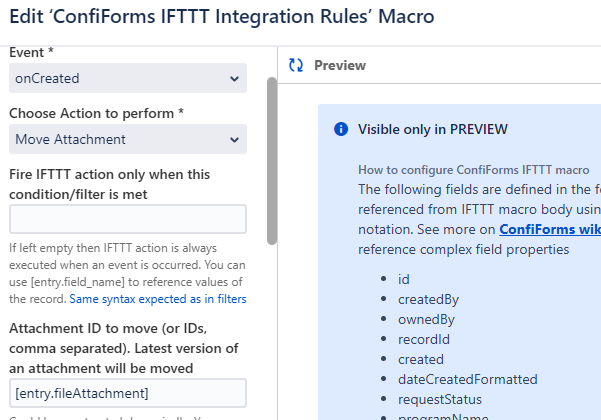Select the Preview heading label
This screenshot has width=601, height=420.
[340, 65]
